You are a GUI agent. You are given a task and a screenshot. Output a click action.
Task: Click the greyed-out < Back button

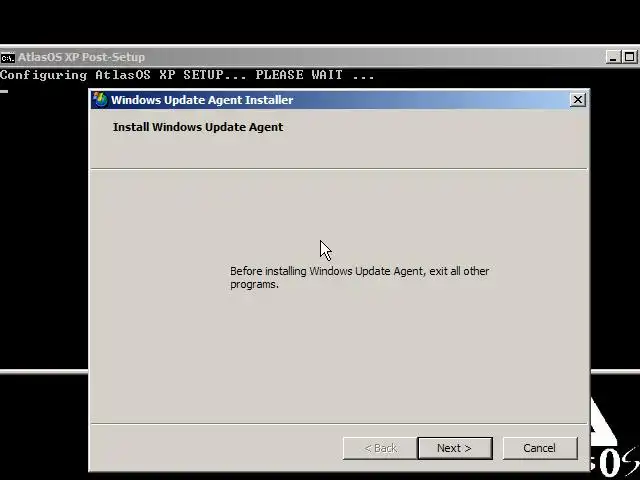(380, 448)
